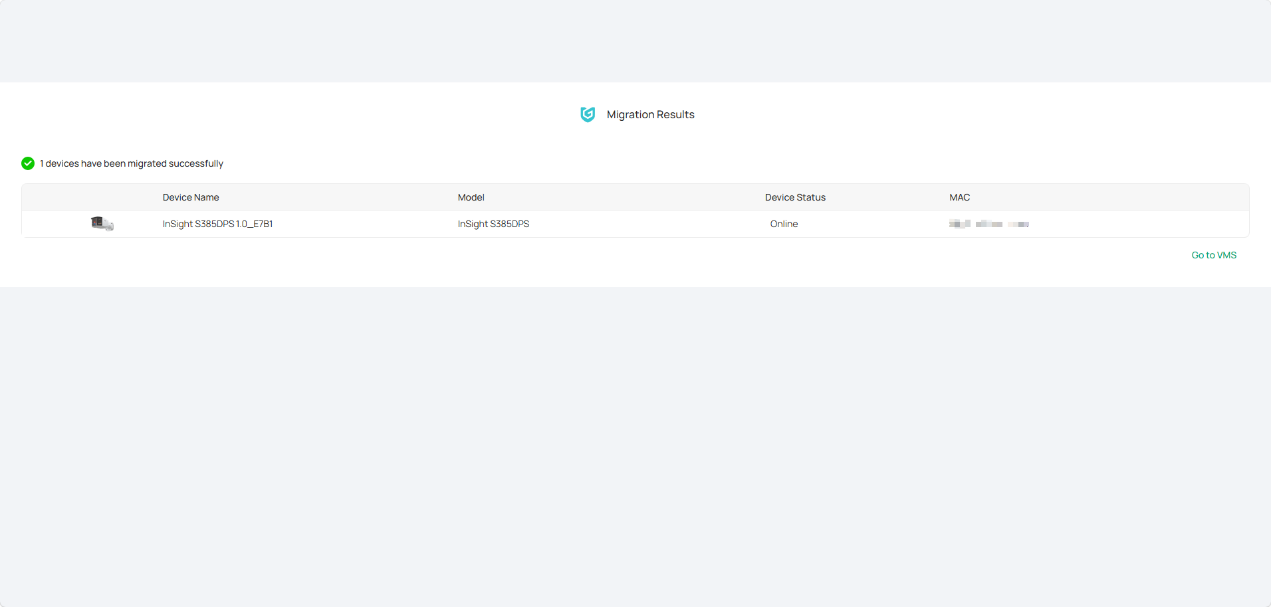Click the Device Name column header
The width and height of the screenshot is (1271, 607).
(191, 197)
